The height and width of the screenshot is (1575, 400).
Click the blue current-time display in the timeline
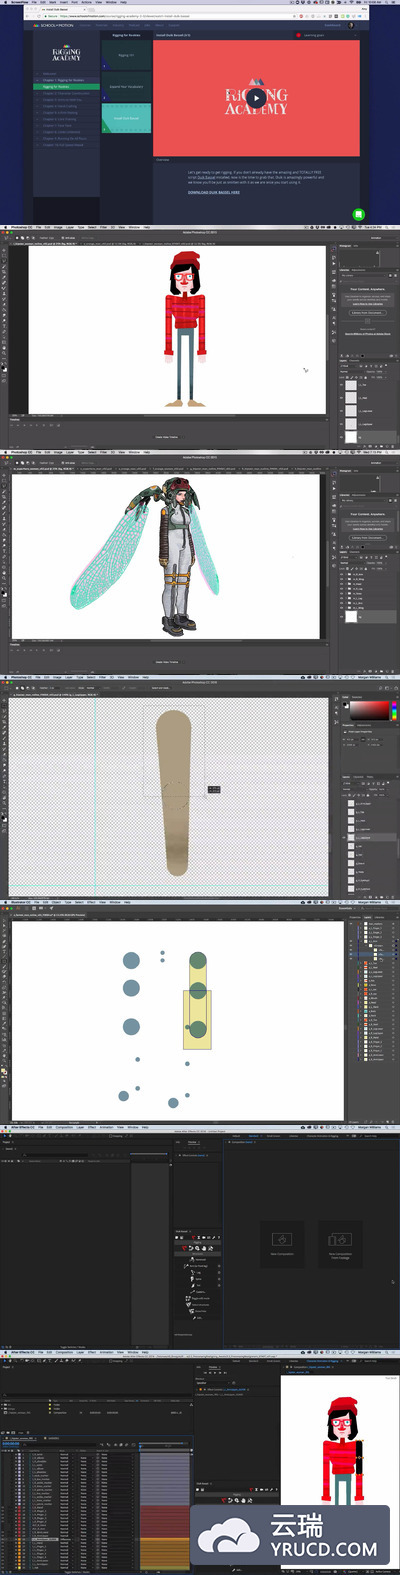point(10,1442)
